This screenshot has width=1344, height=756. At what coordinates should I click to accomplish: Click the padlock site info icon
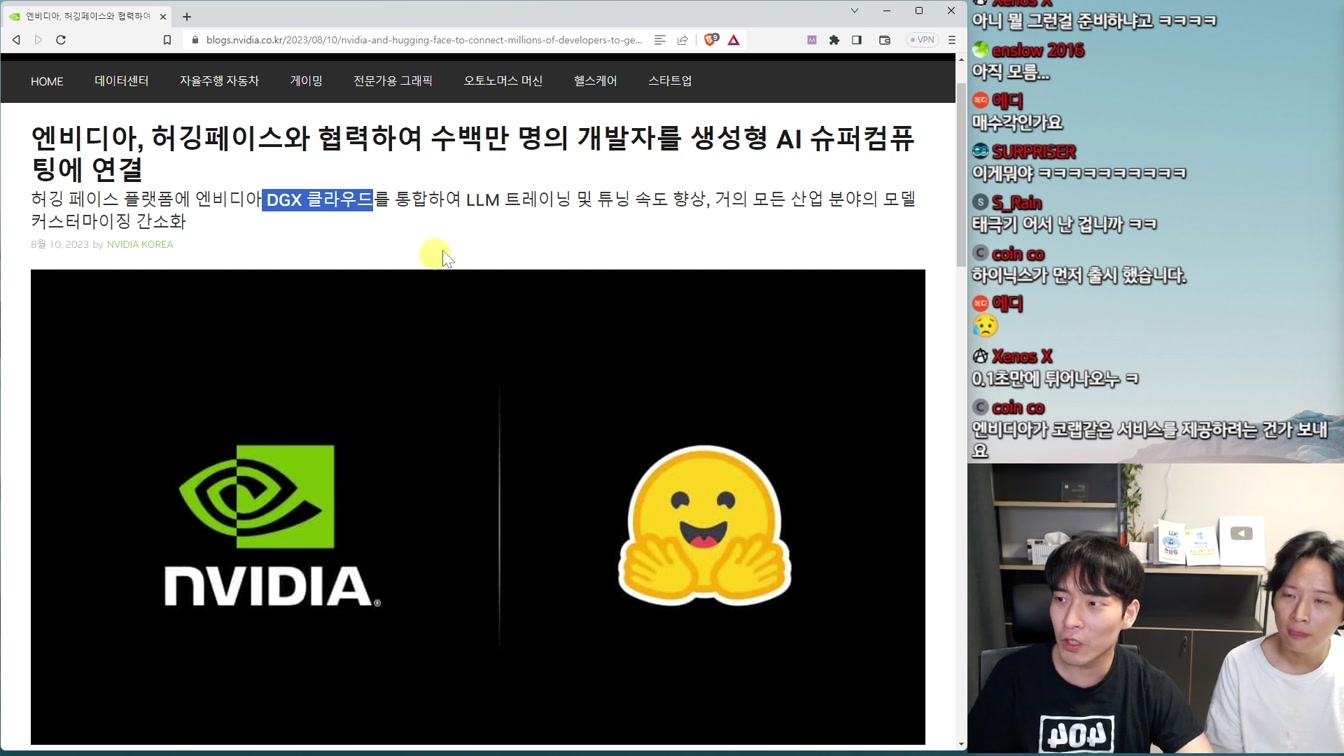(195, 40)
